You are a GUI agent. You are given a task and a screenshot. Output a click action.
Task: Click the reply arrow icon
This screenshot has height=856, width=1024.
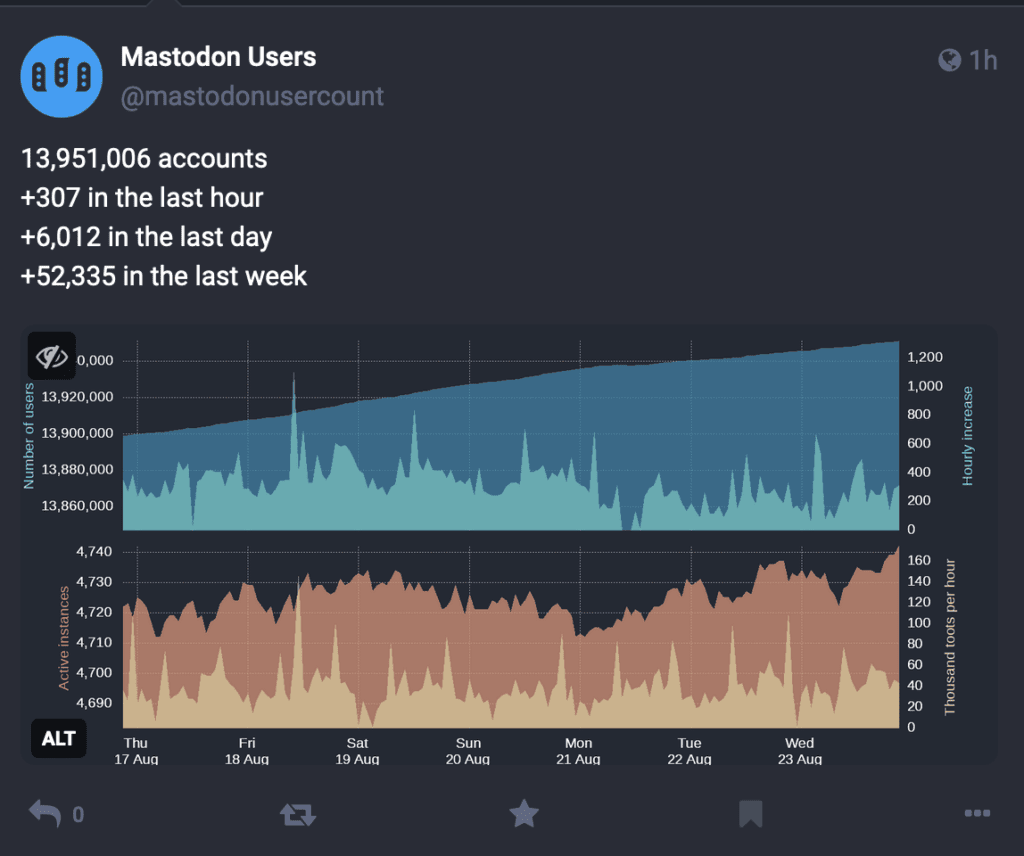(x=45, y=814)
